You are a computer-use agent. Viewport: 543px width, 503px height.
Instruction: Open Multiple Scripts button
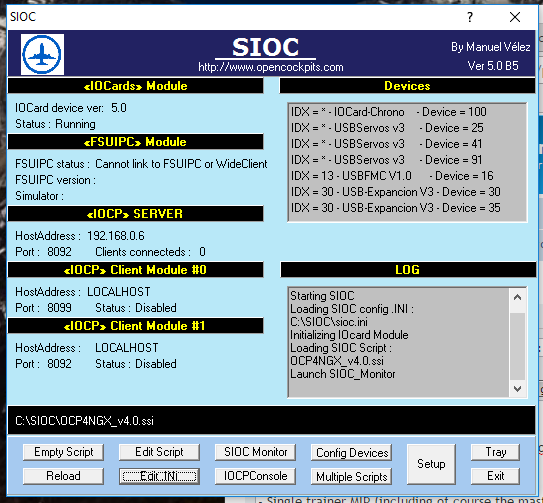click(351, 476)
